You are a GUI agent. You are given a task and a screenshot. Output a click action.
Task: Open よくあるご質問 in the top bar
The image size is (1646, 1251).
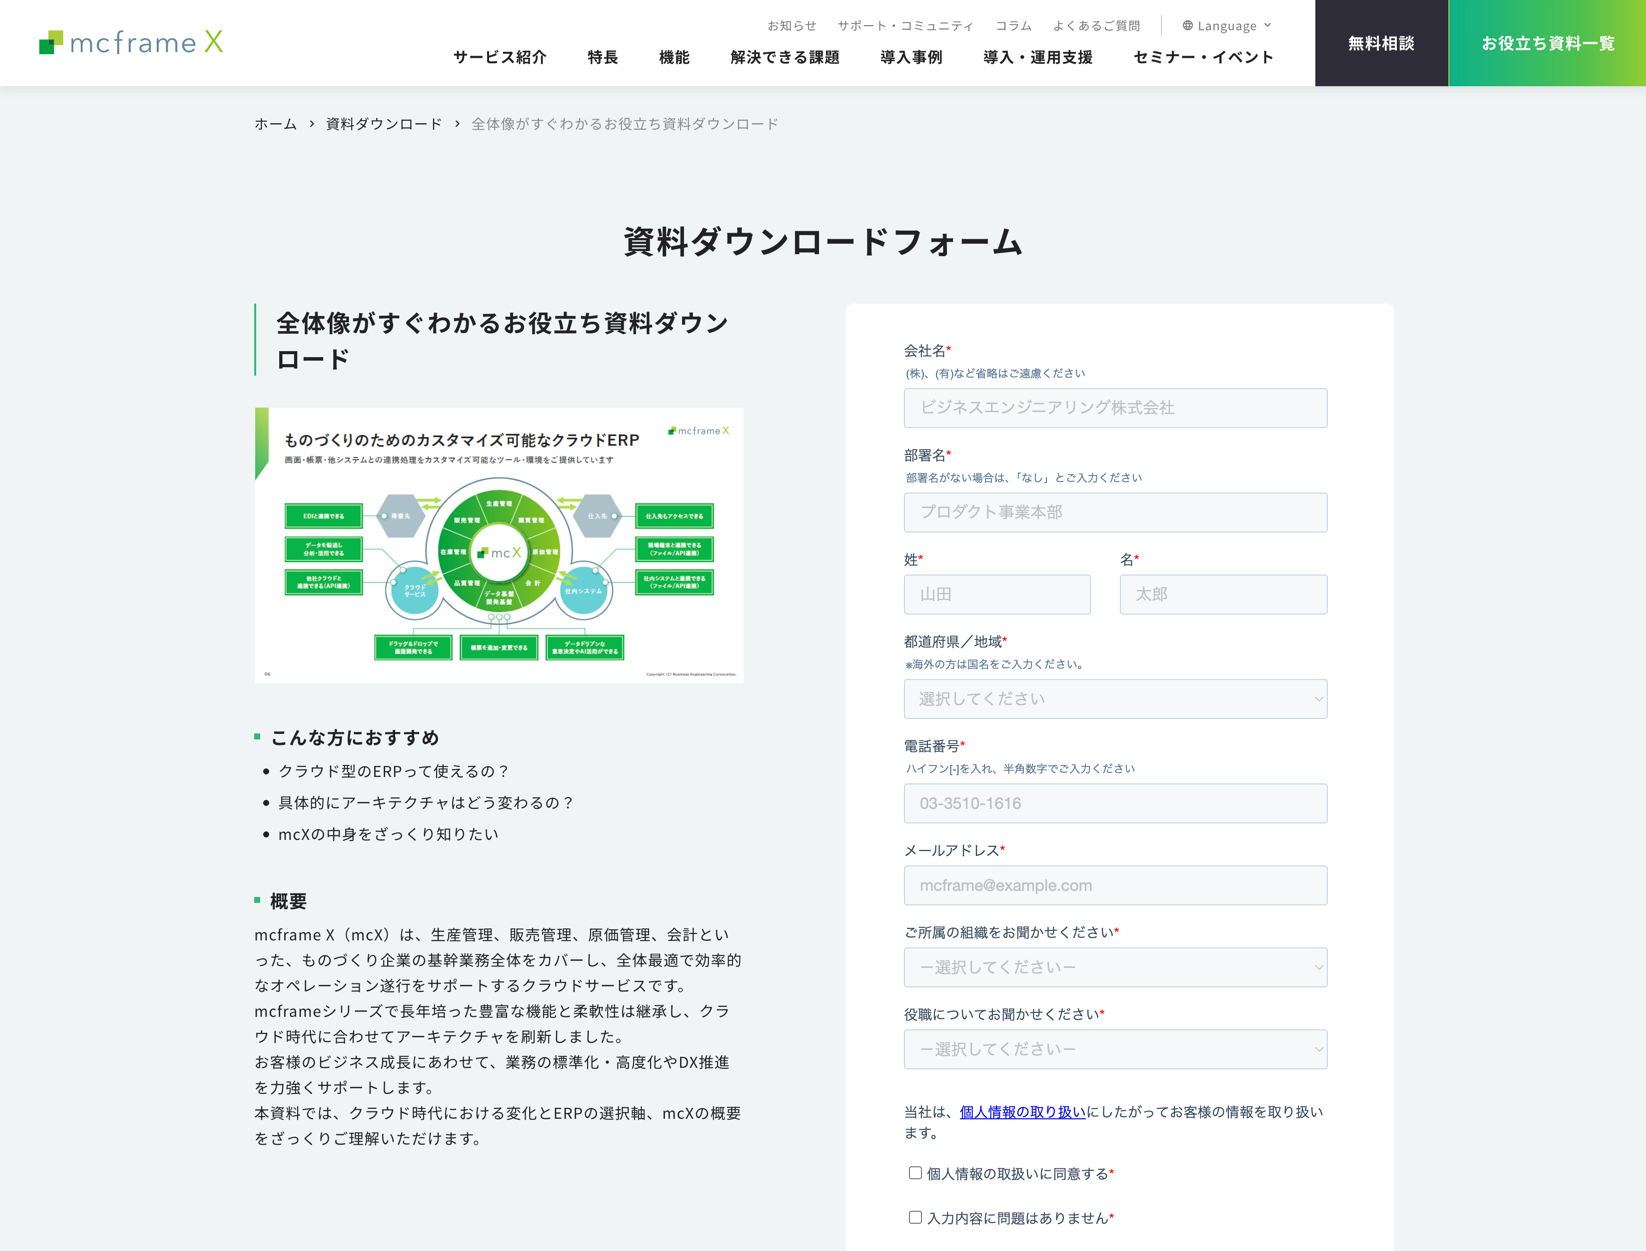click(1096, 26)
